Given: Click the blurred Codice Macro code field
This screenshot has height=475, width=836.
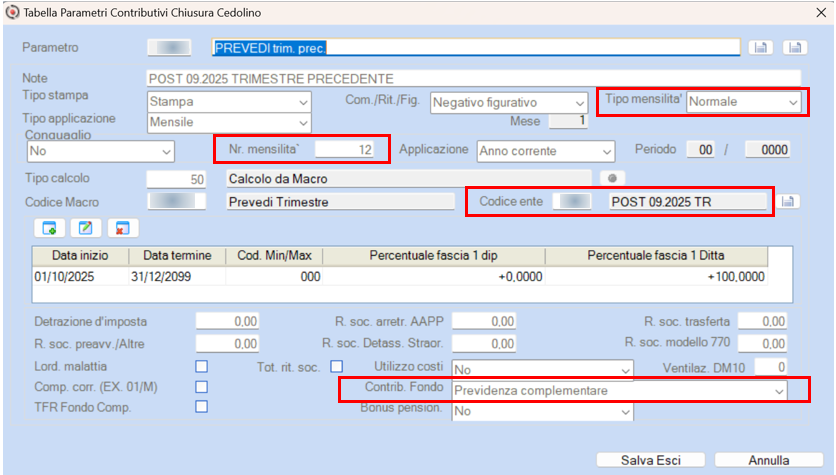Looking at the screenshot, I should 176,202.
